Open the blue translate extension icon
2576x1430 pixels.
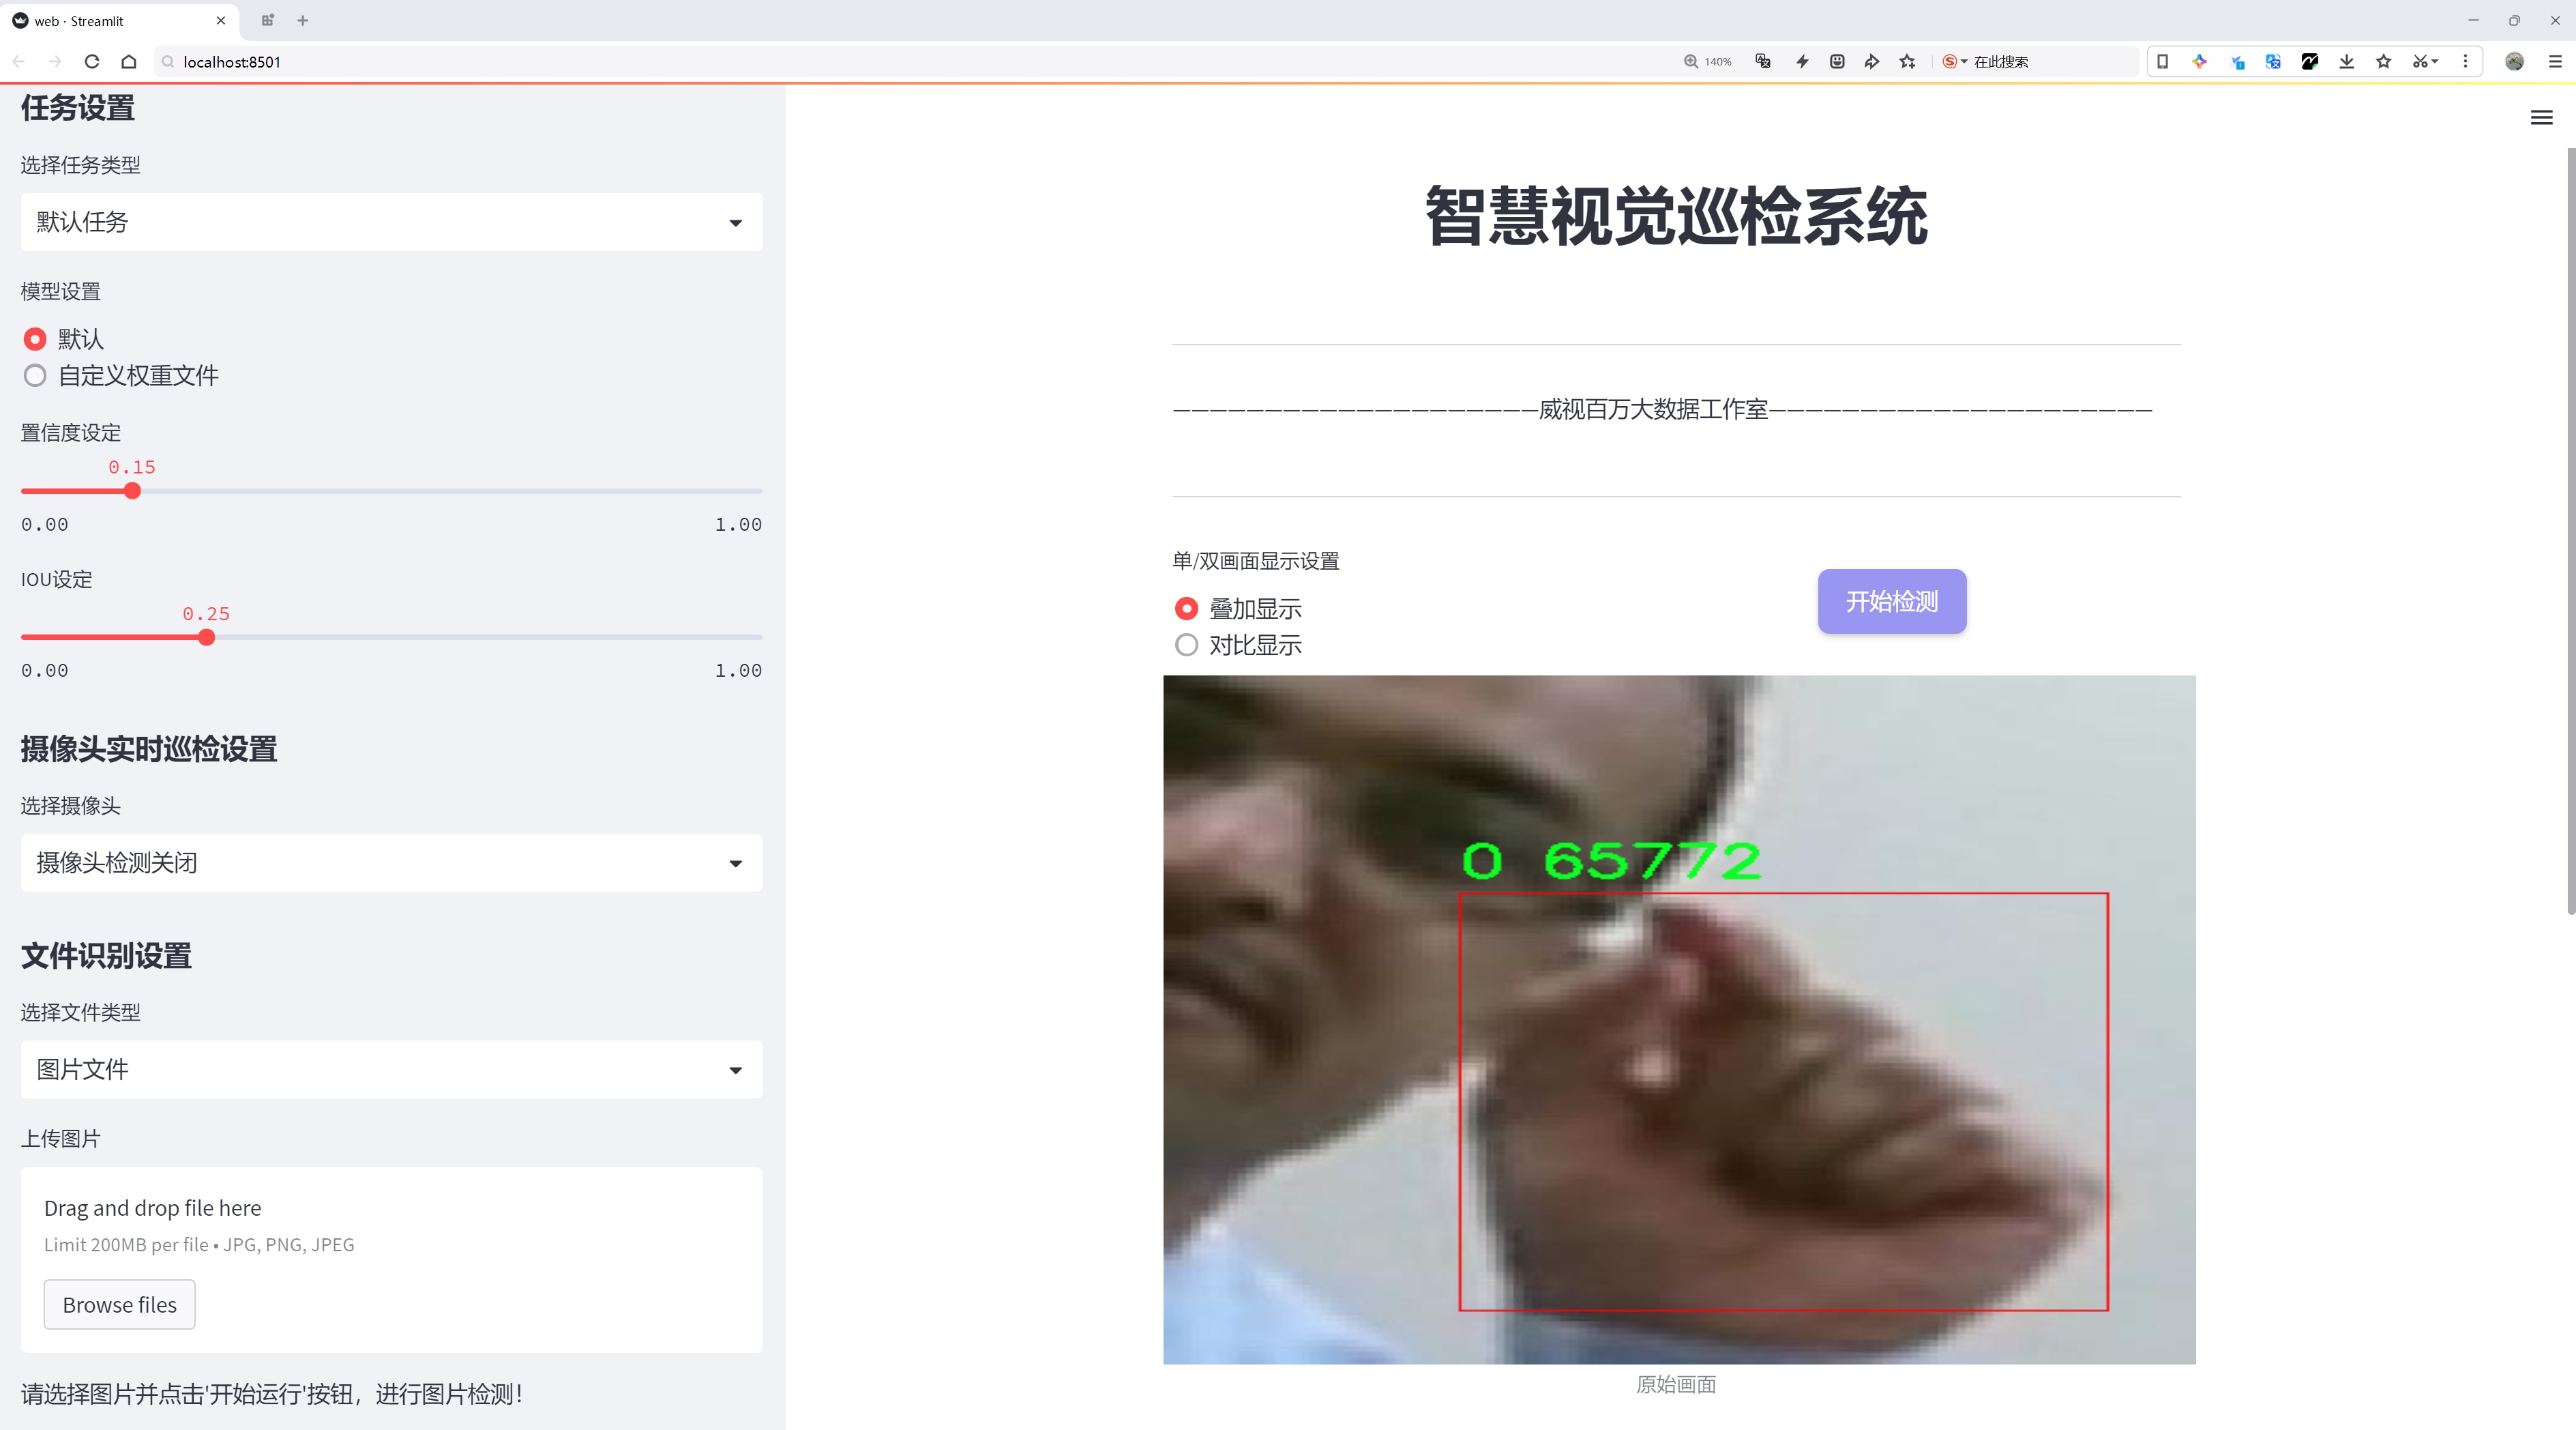tap(2273, 62)
